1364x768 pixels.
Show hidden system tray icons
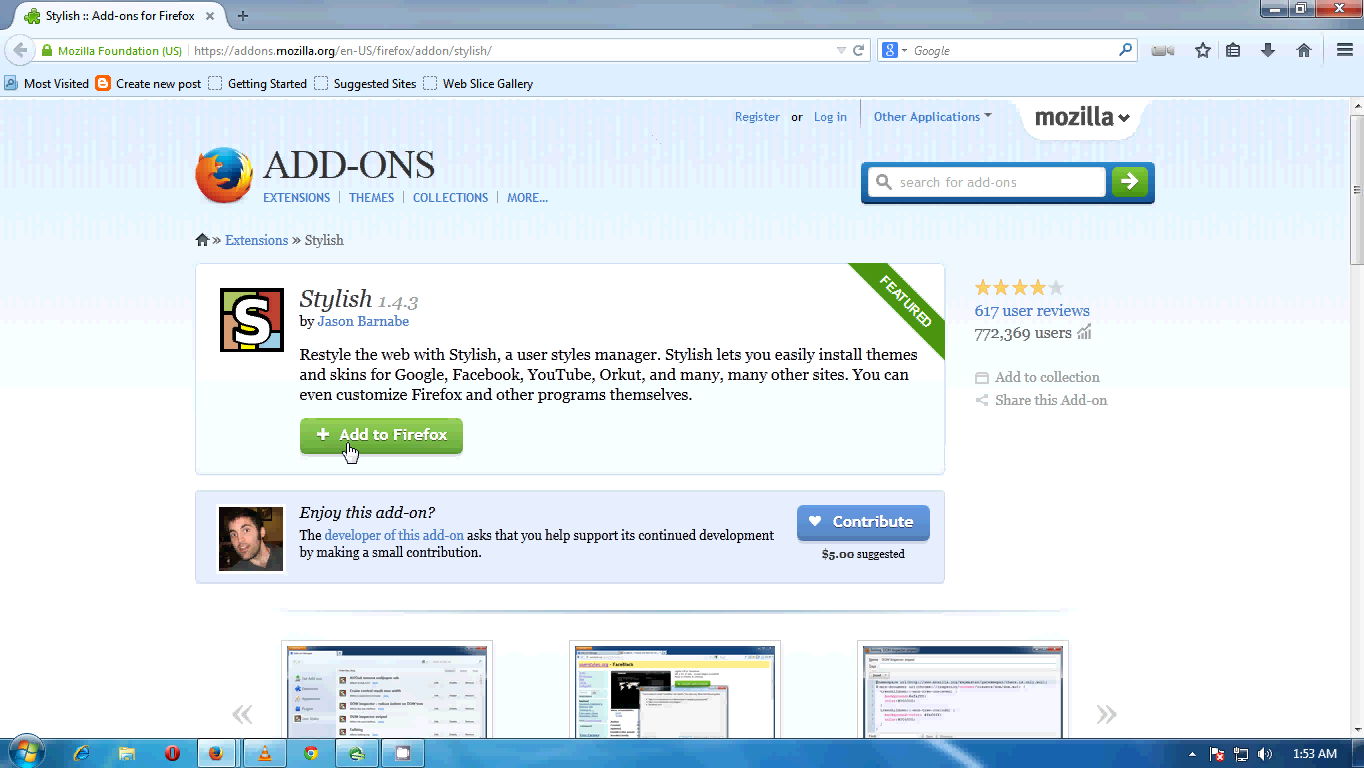pyautogui.click(x=1191, y=754)
